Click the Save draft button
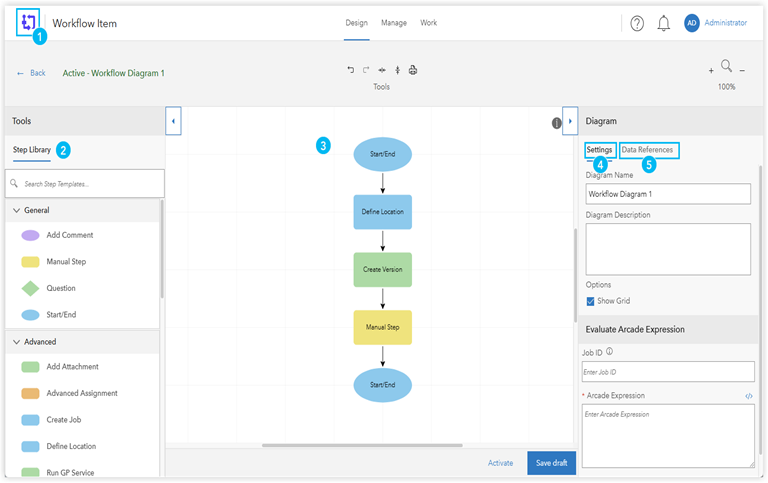This screenshot has height=483, width=768. (x=551, y=462)
